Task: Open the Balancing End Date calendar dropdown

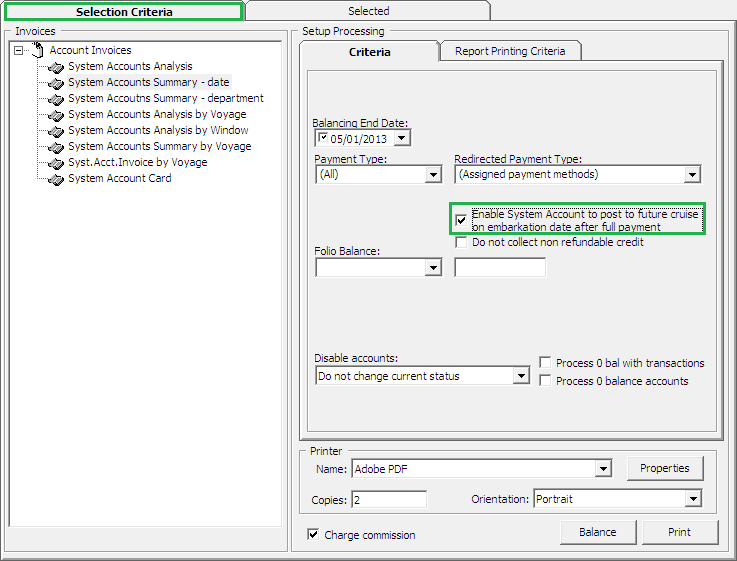Action: point(401,138)
